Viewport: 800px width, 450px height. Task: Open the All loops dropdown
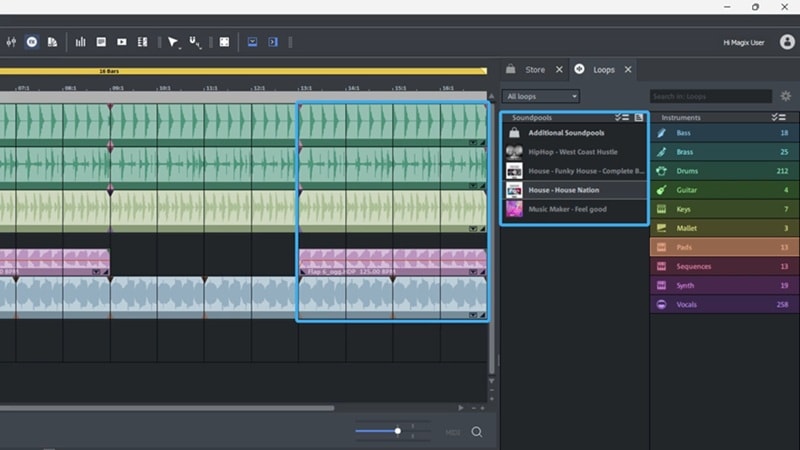coord(541,96)
